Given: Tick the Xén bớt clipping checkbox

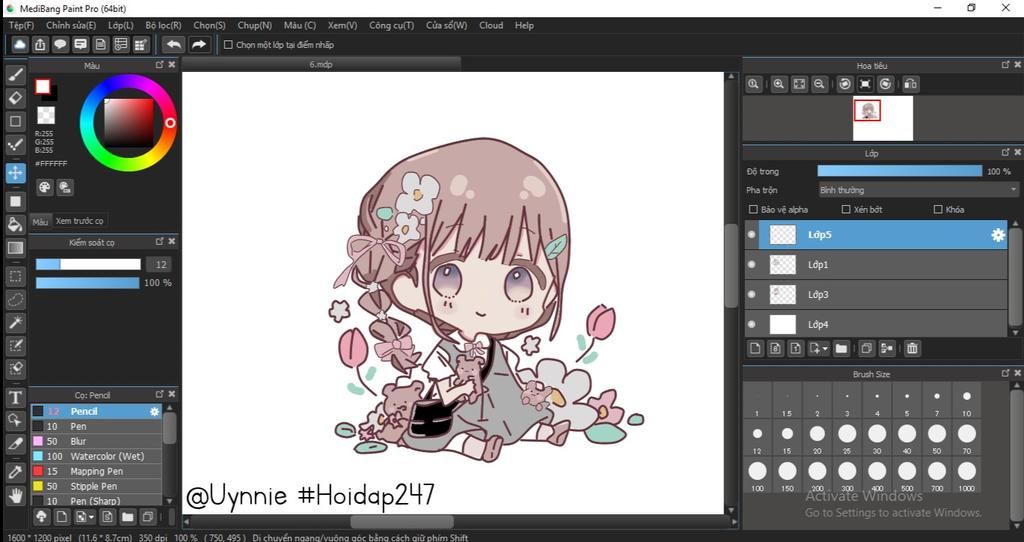Looking at the screenshot, I should pos(846,210).
